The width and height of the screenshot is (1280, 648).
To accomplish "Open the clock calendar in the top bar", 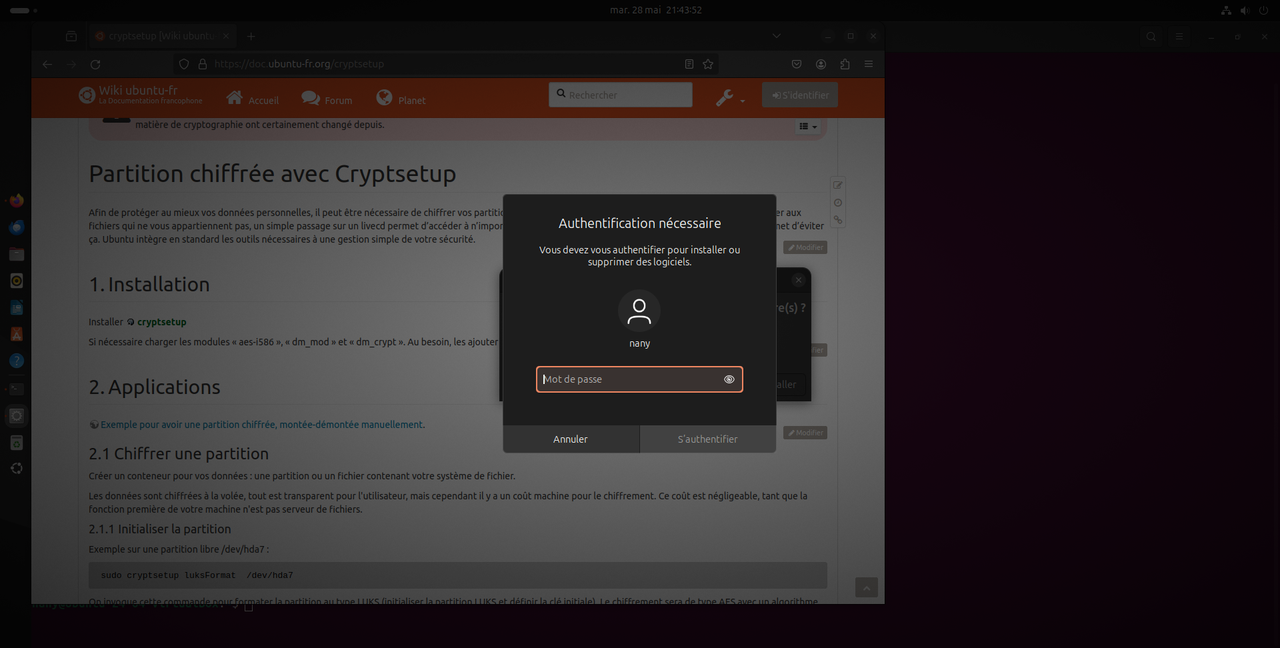I will click(x=656, y=9).
